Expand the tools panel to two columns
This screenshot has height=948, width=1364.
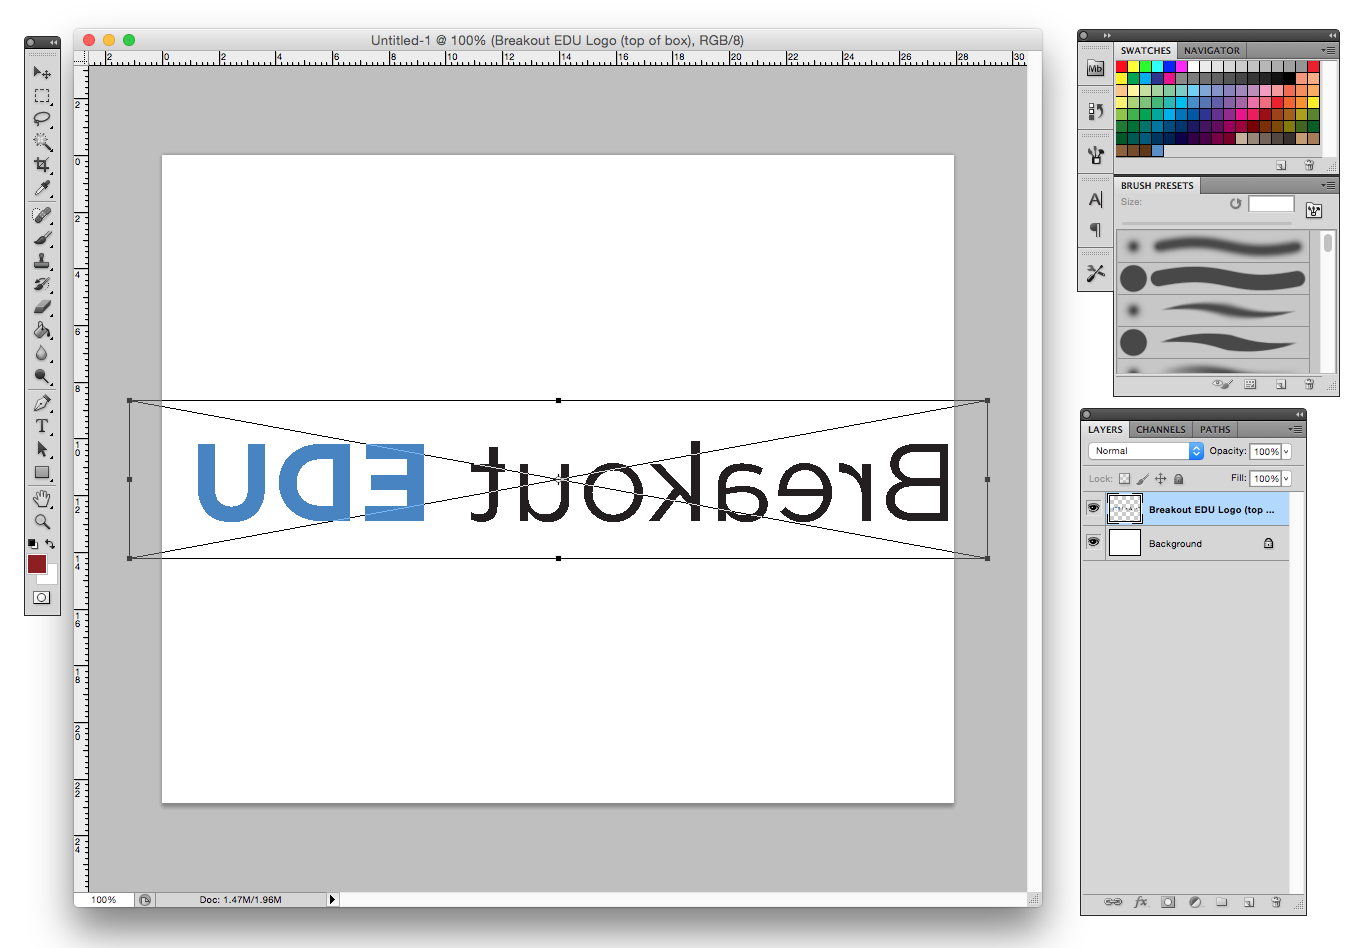point(52,42)
